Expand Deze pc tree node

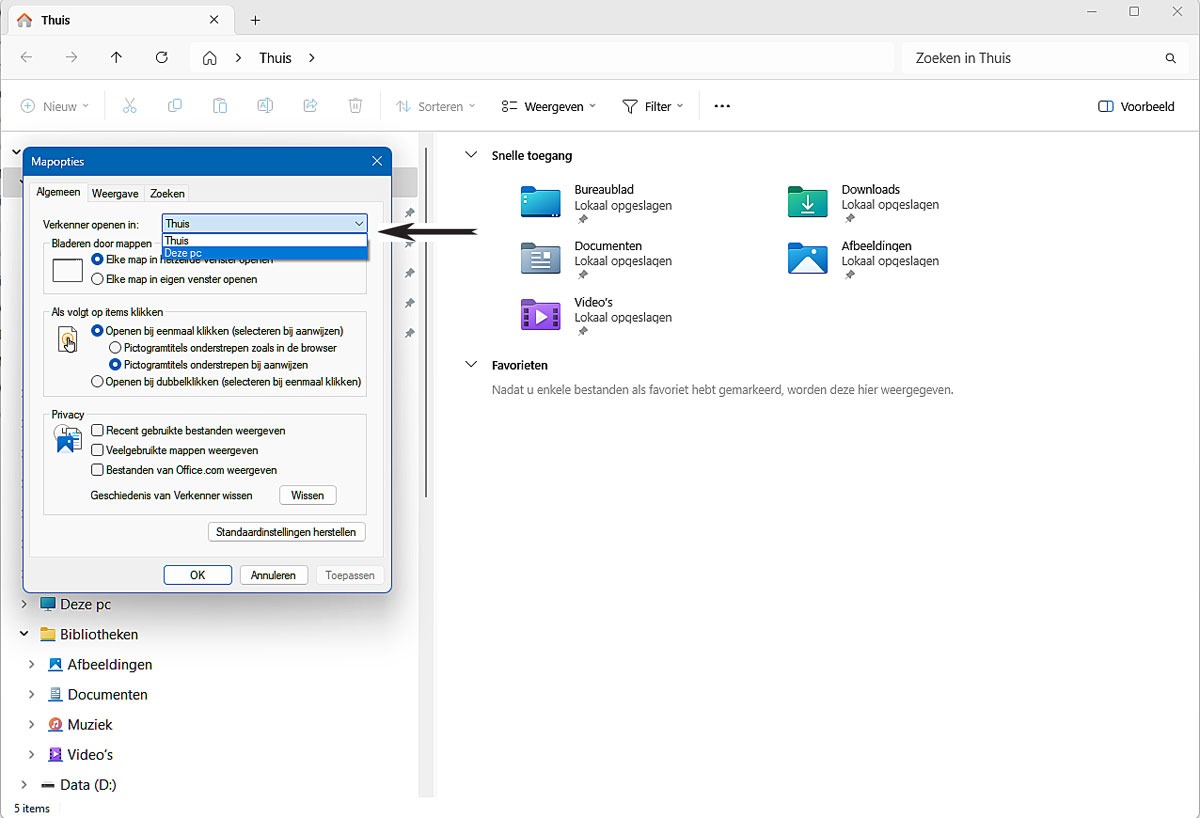click(24, 604)
